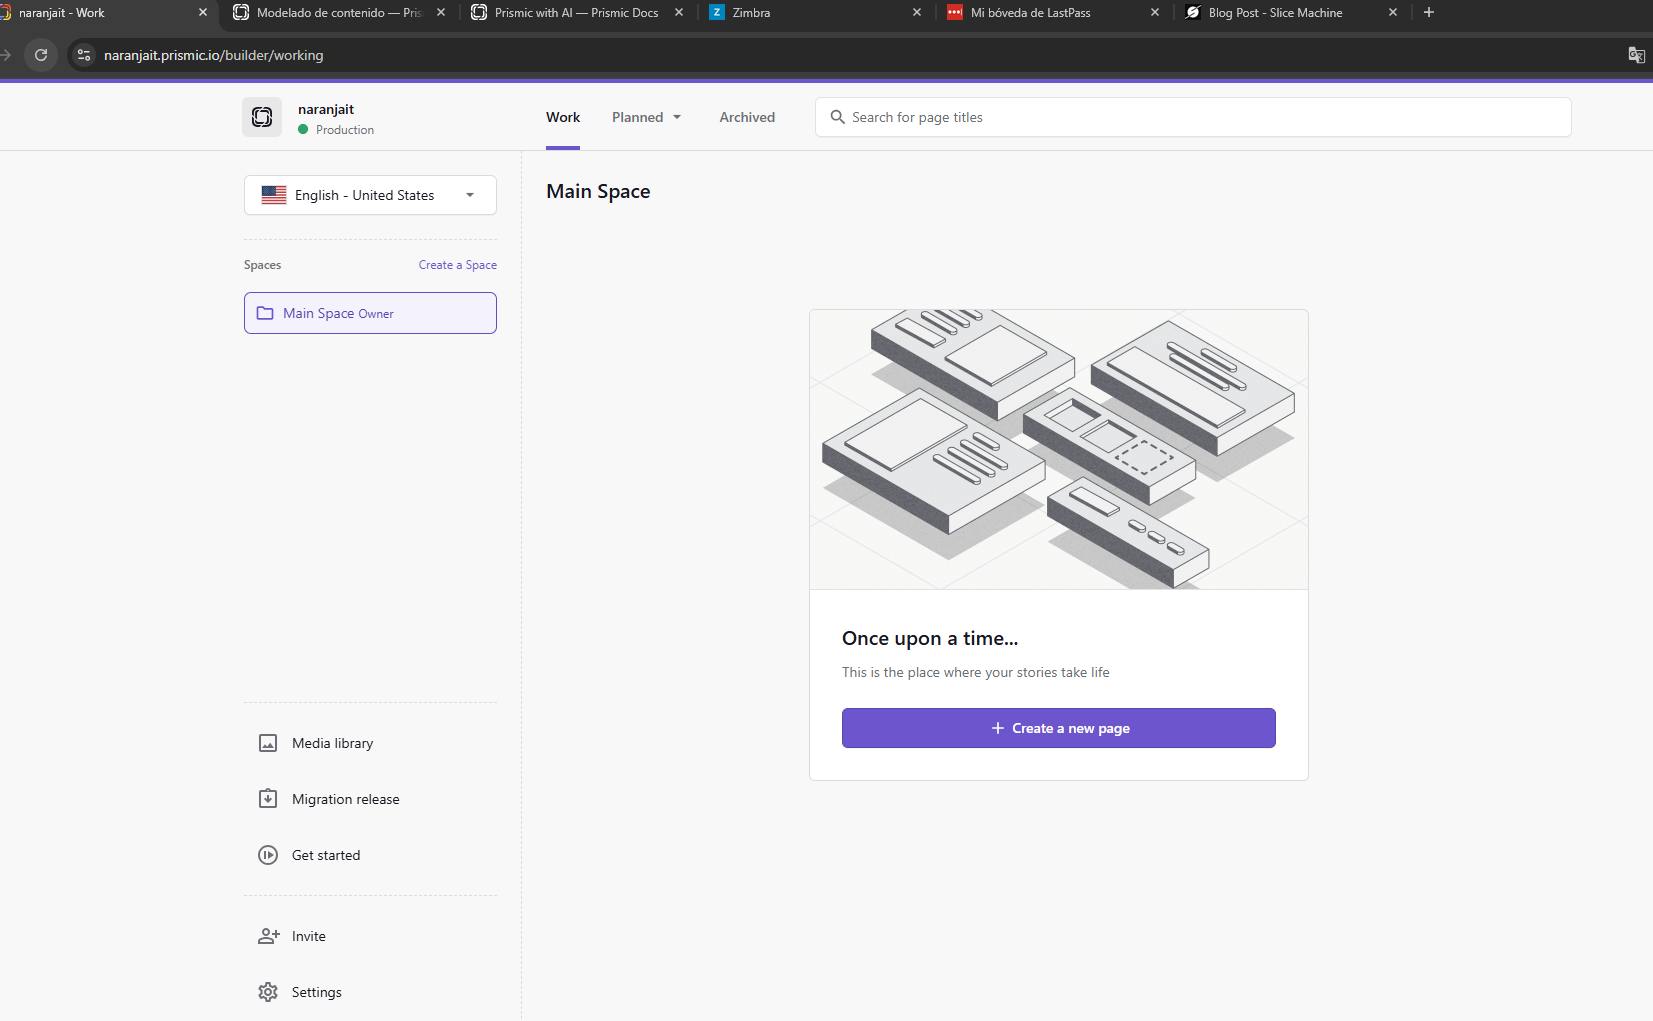1653x1021 pixels.
Task: Open a new browser tab
Action: [1429, 13]
